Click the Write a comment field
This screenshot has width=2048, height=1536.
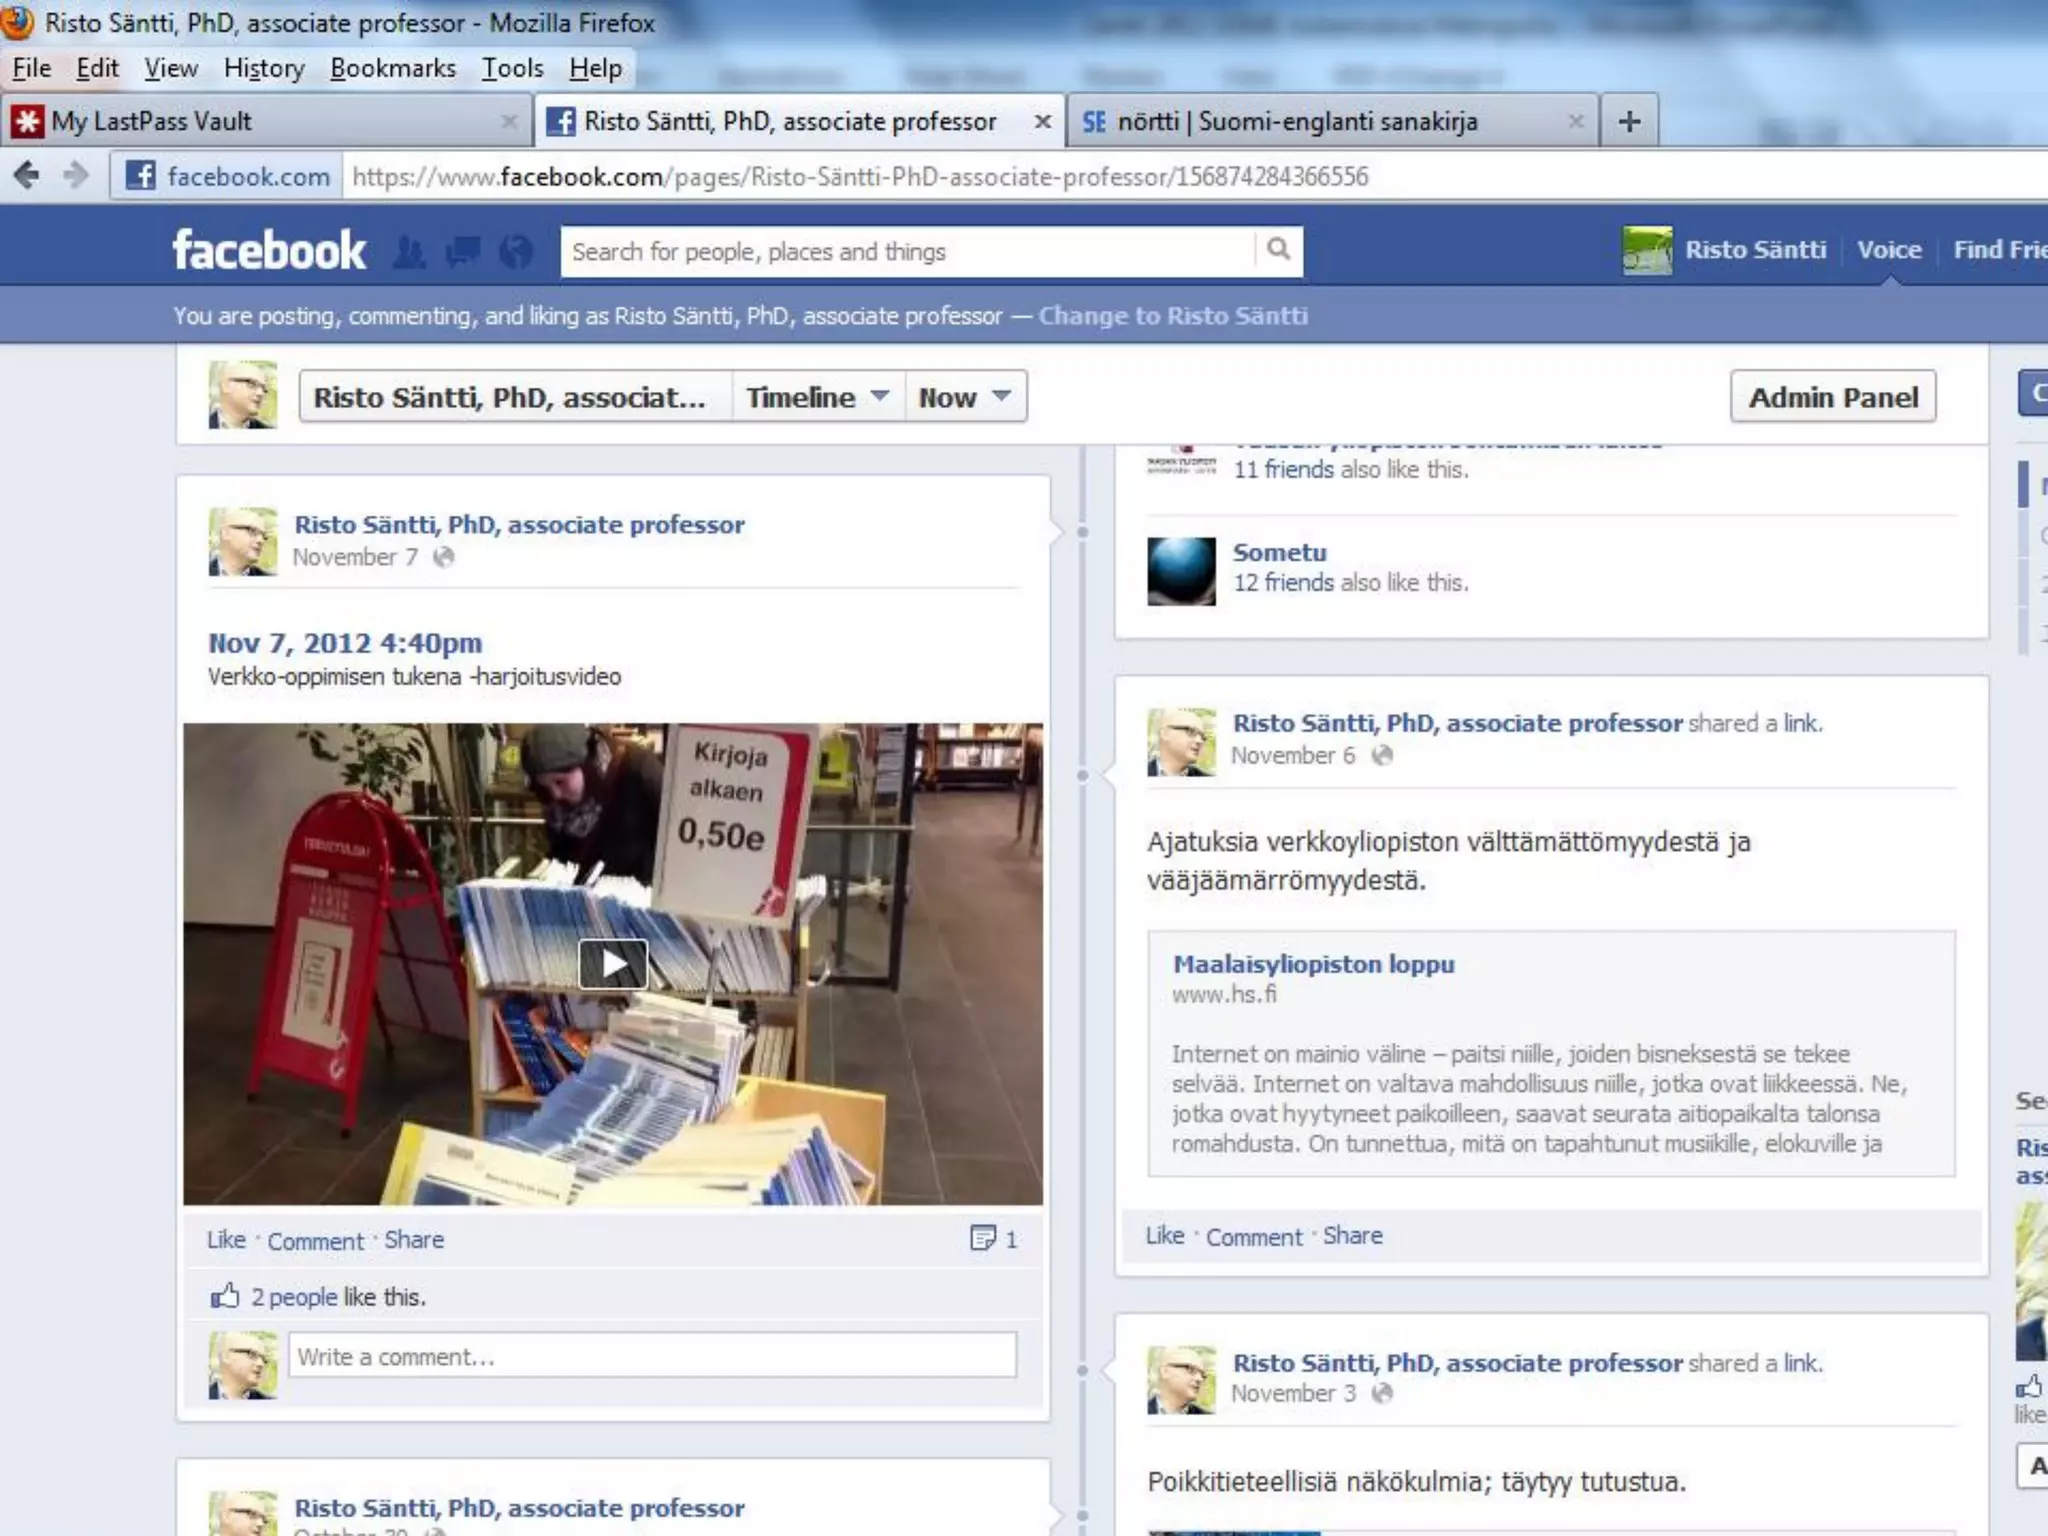point(652,1357)
